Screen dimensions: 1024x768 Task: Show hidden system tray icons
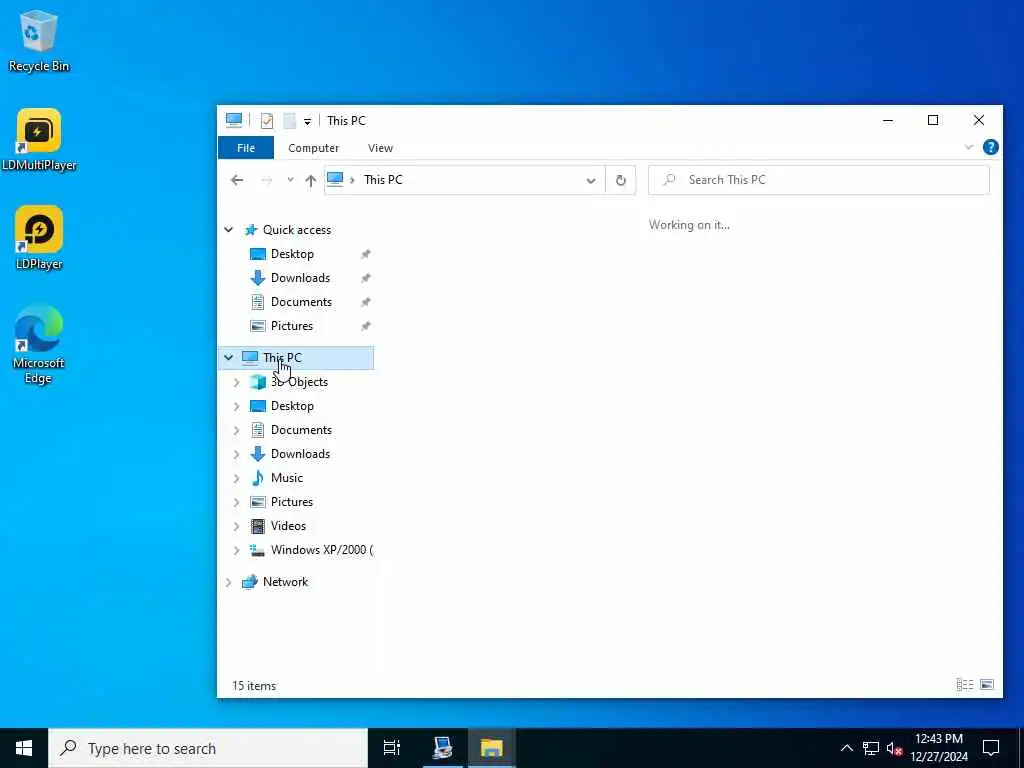coord(846,748)
